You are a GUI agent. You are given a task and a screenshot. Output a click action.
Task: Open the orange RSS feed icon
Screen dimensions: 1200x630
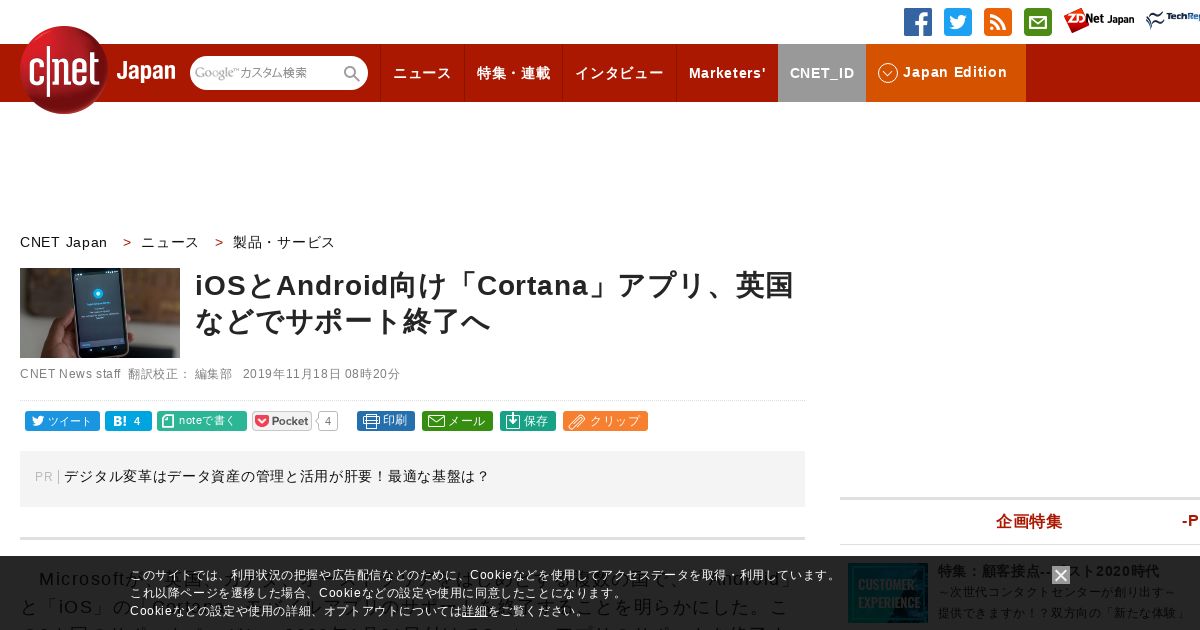tap(998, 22)
